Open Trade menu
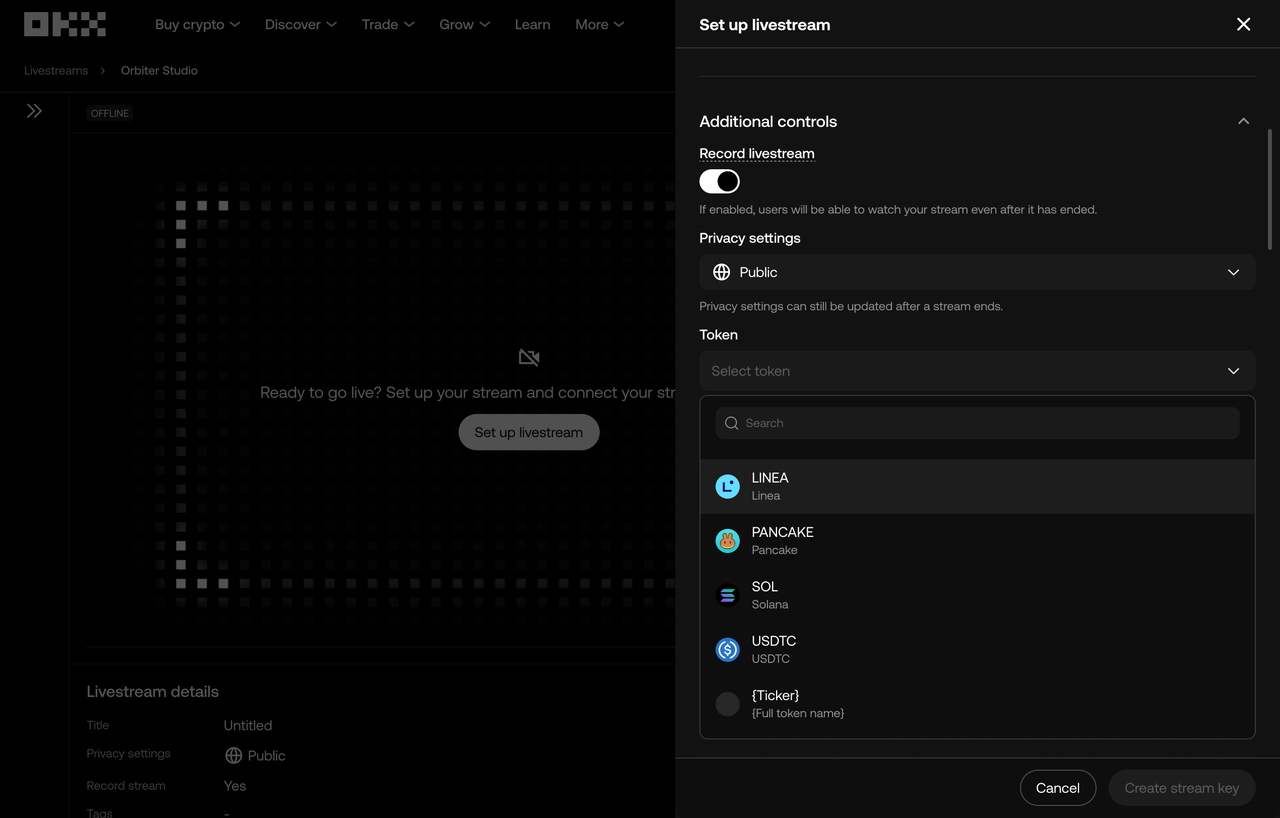Screen dimensions: 1280x818 point(388,24)
